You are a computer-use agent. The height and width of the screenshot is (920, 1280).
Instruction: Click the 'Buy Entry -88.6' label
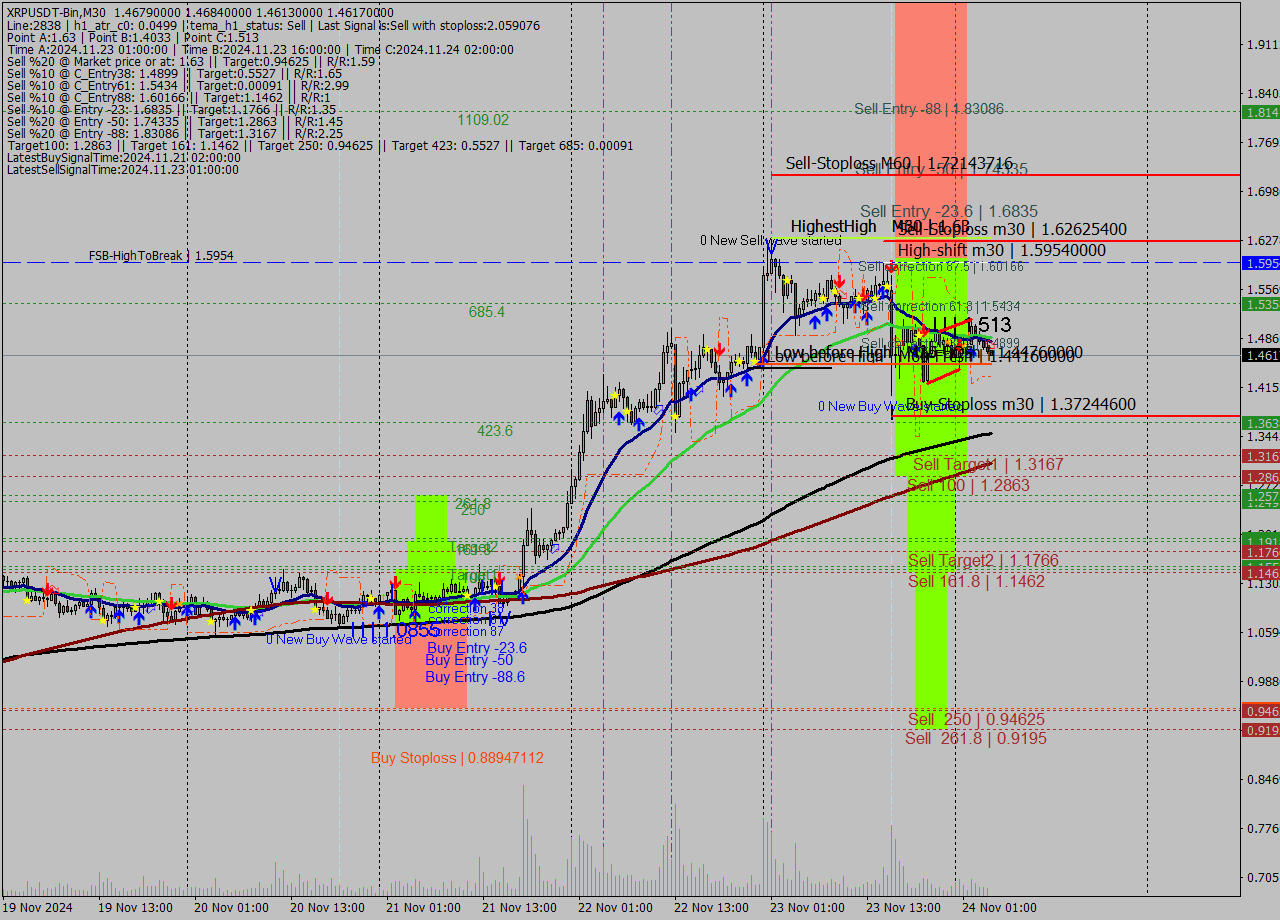pyautogui.click(x=475, y=677)
